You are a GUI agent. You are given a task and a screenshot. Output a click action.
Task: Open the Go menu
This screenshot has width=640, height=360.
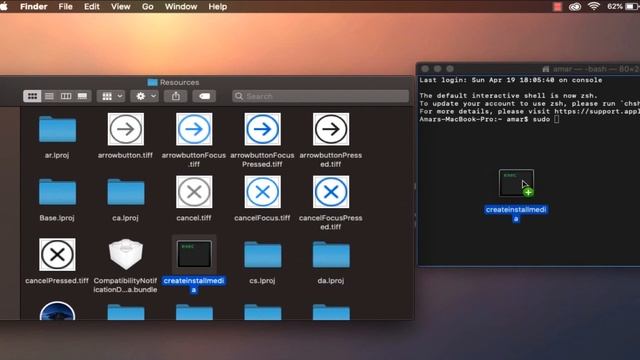click(x=148, y=7)
